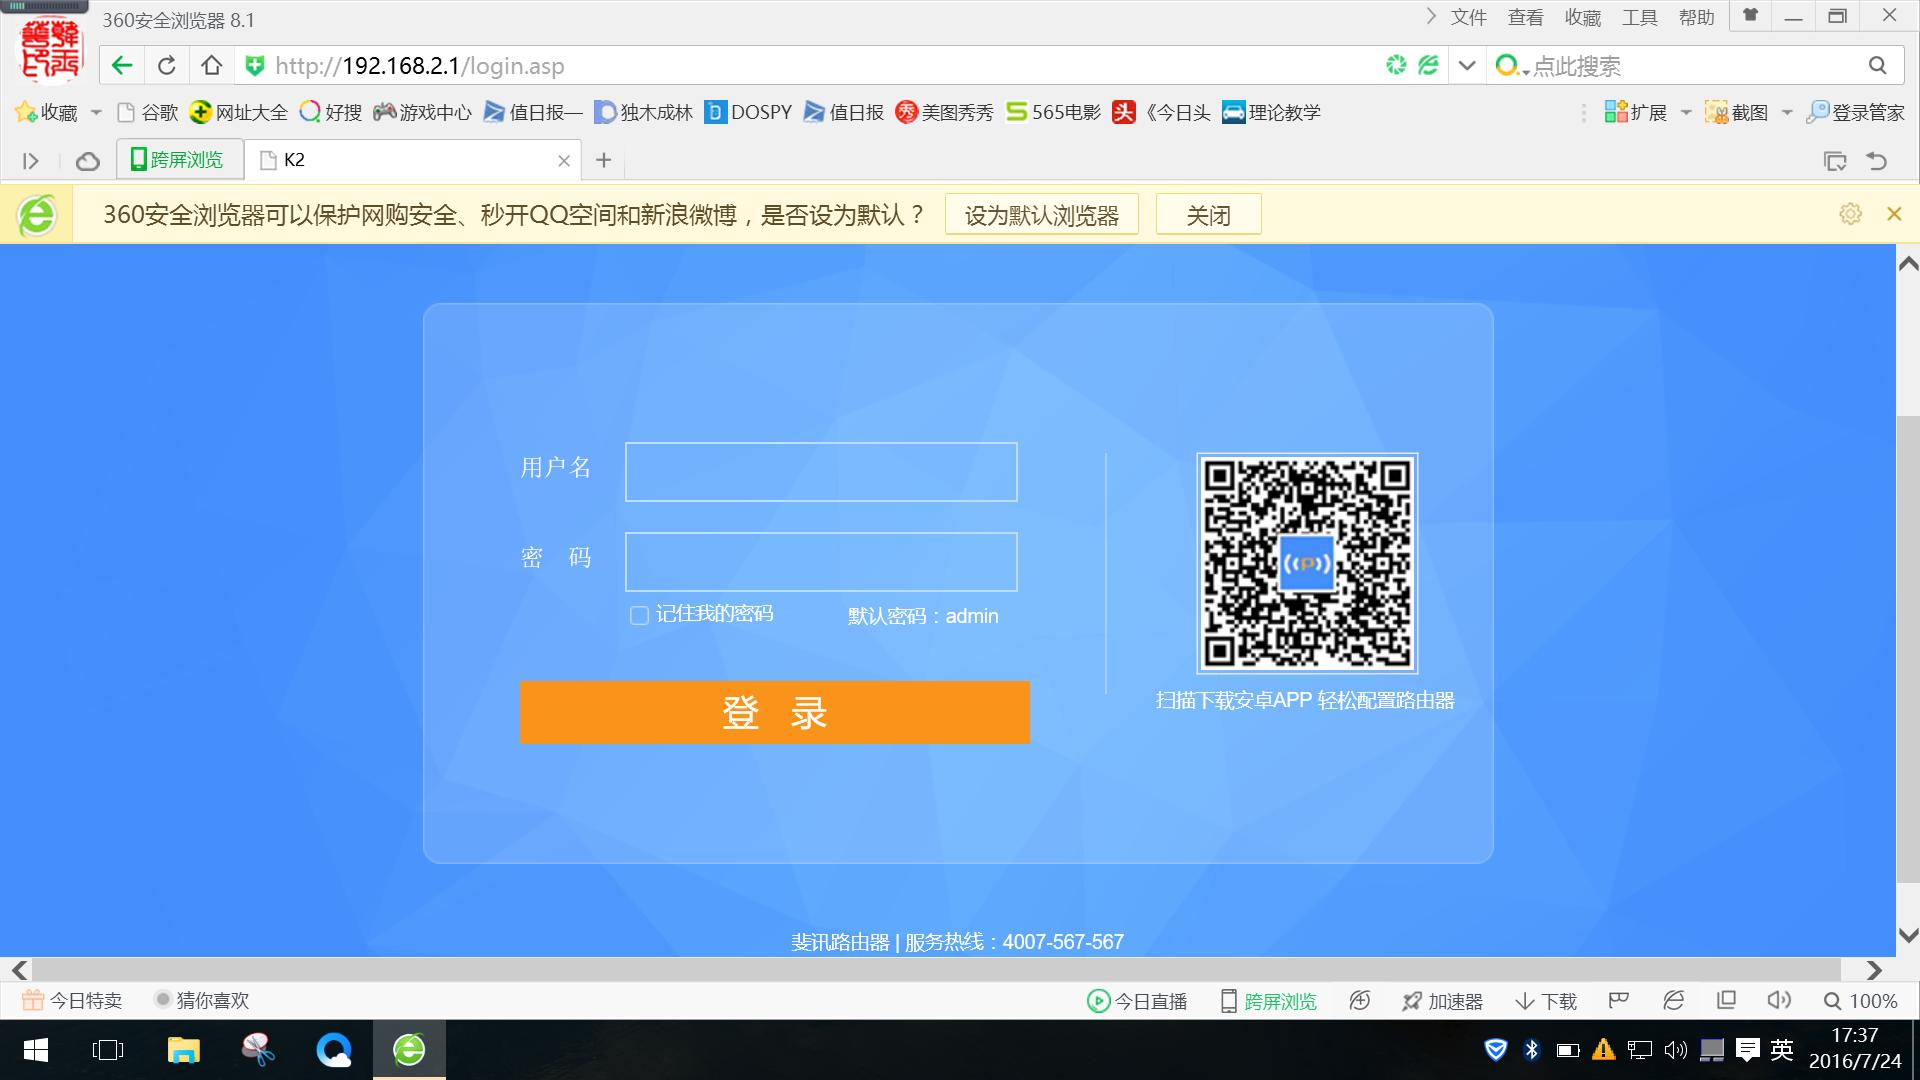This screenshot has width=1920, height=1080.
Task: Click 跨屏浏览 in the bottom status bar
Action: [1268, 1000]
